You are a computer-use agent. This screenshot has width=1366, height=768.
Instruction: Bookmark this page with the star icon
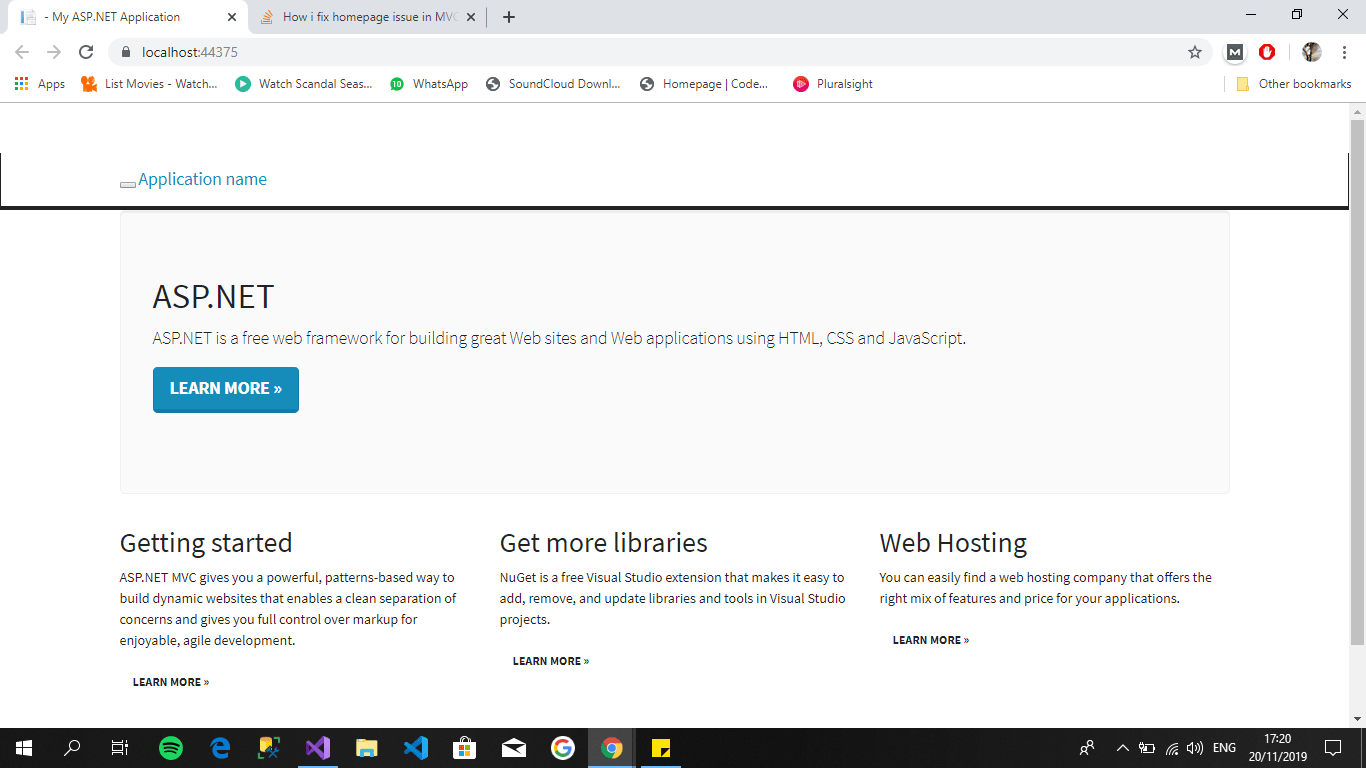pos(1194,51)
